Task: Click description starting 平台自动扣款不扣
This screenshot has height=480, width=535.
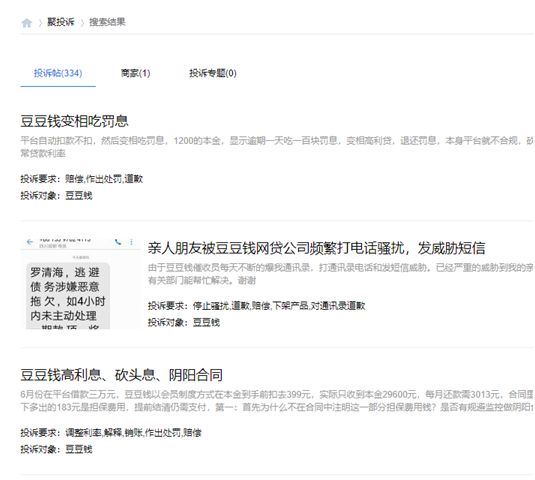Action: [x=277, y=147]
